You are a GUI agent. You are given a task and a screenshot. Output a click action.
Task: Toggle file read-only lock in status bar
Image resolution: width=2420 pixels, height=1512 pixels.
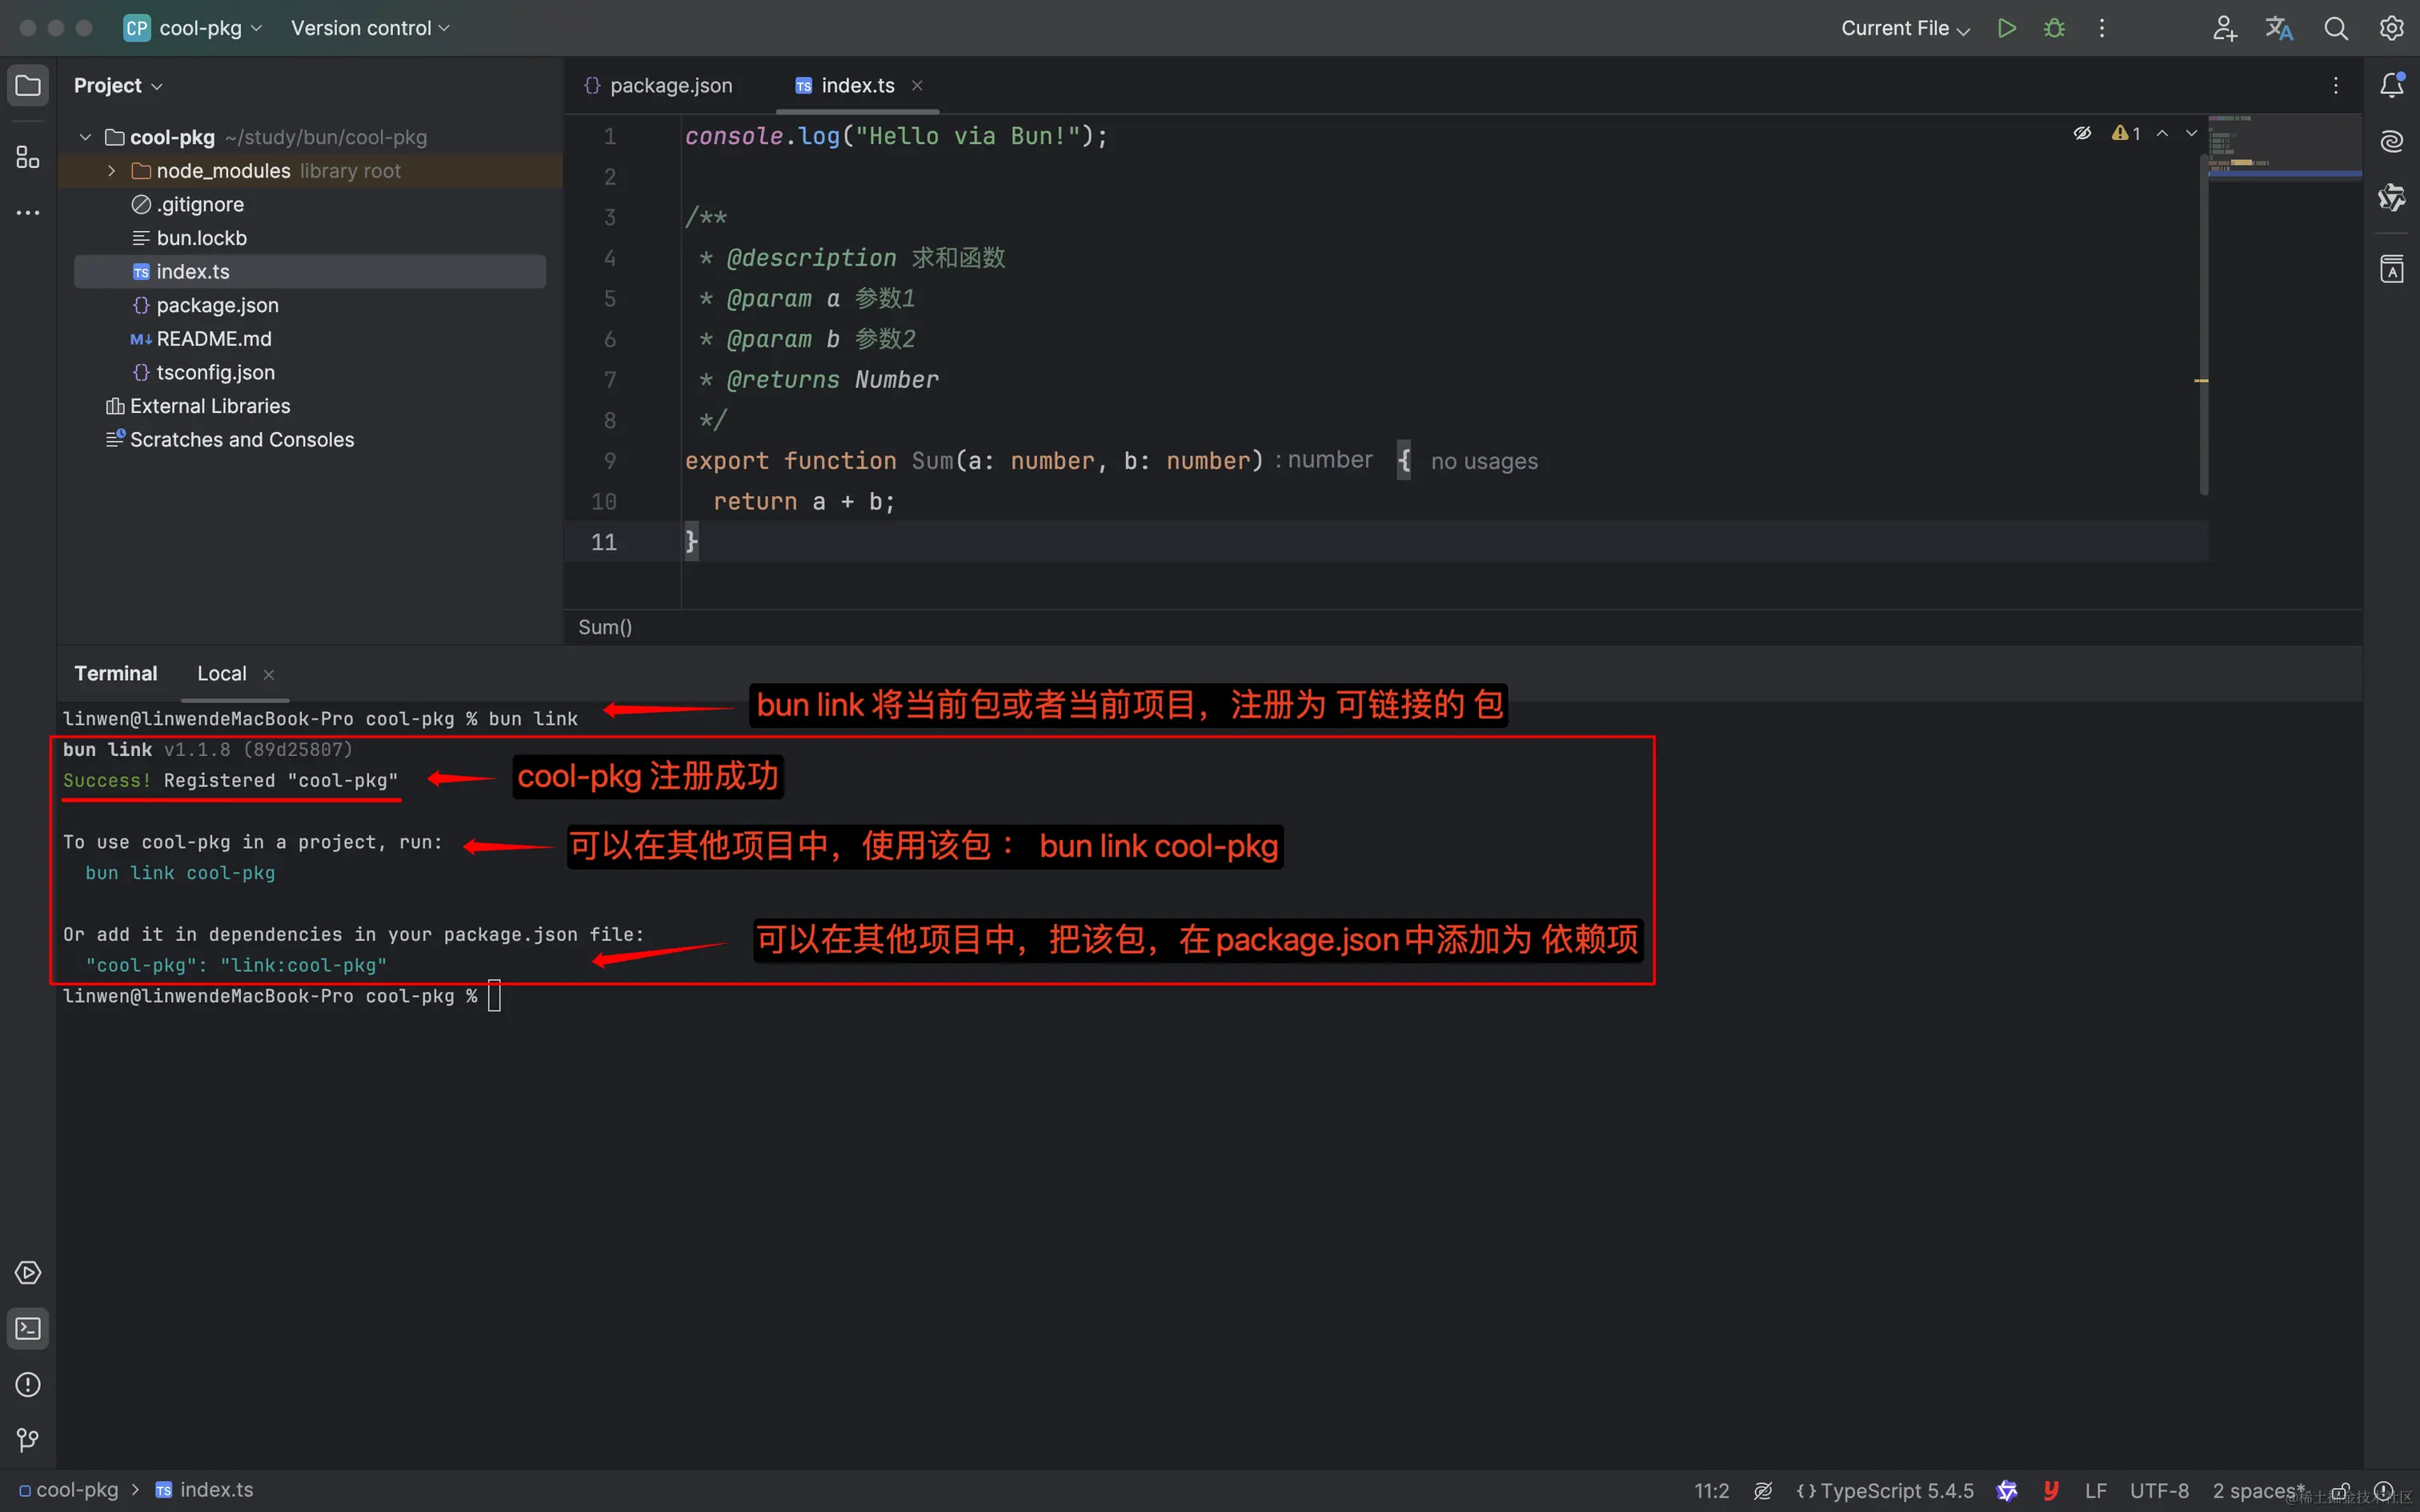(x=2340, y=1490)
